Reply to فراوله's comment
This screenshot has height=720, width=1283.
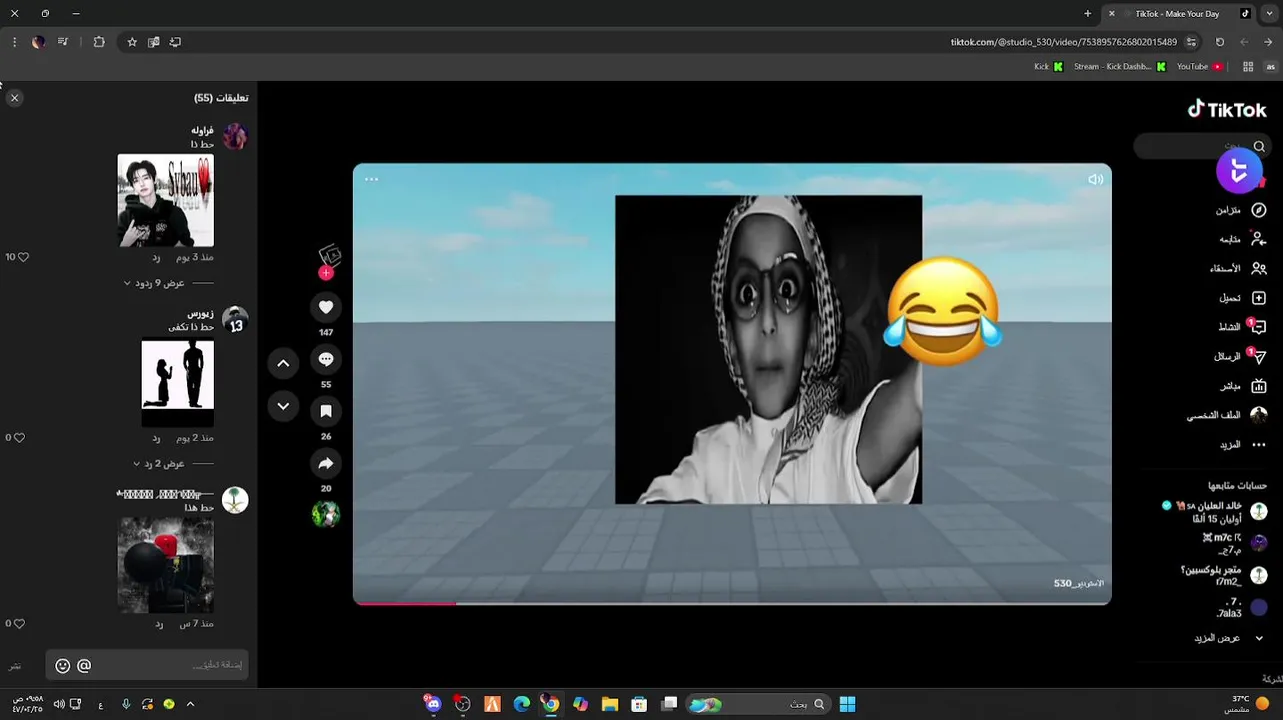(x=156, y=258)
